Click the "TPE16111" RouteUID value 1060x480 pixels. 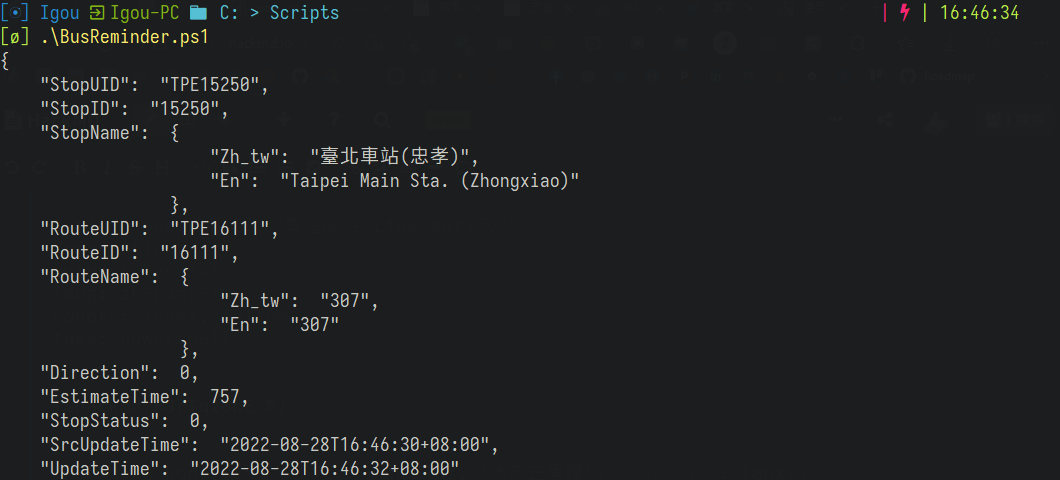pyautogui.click(x=220, y=229)
